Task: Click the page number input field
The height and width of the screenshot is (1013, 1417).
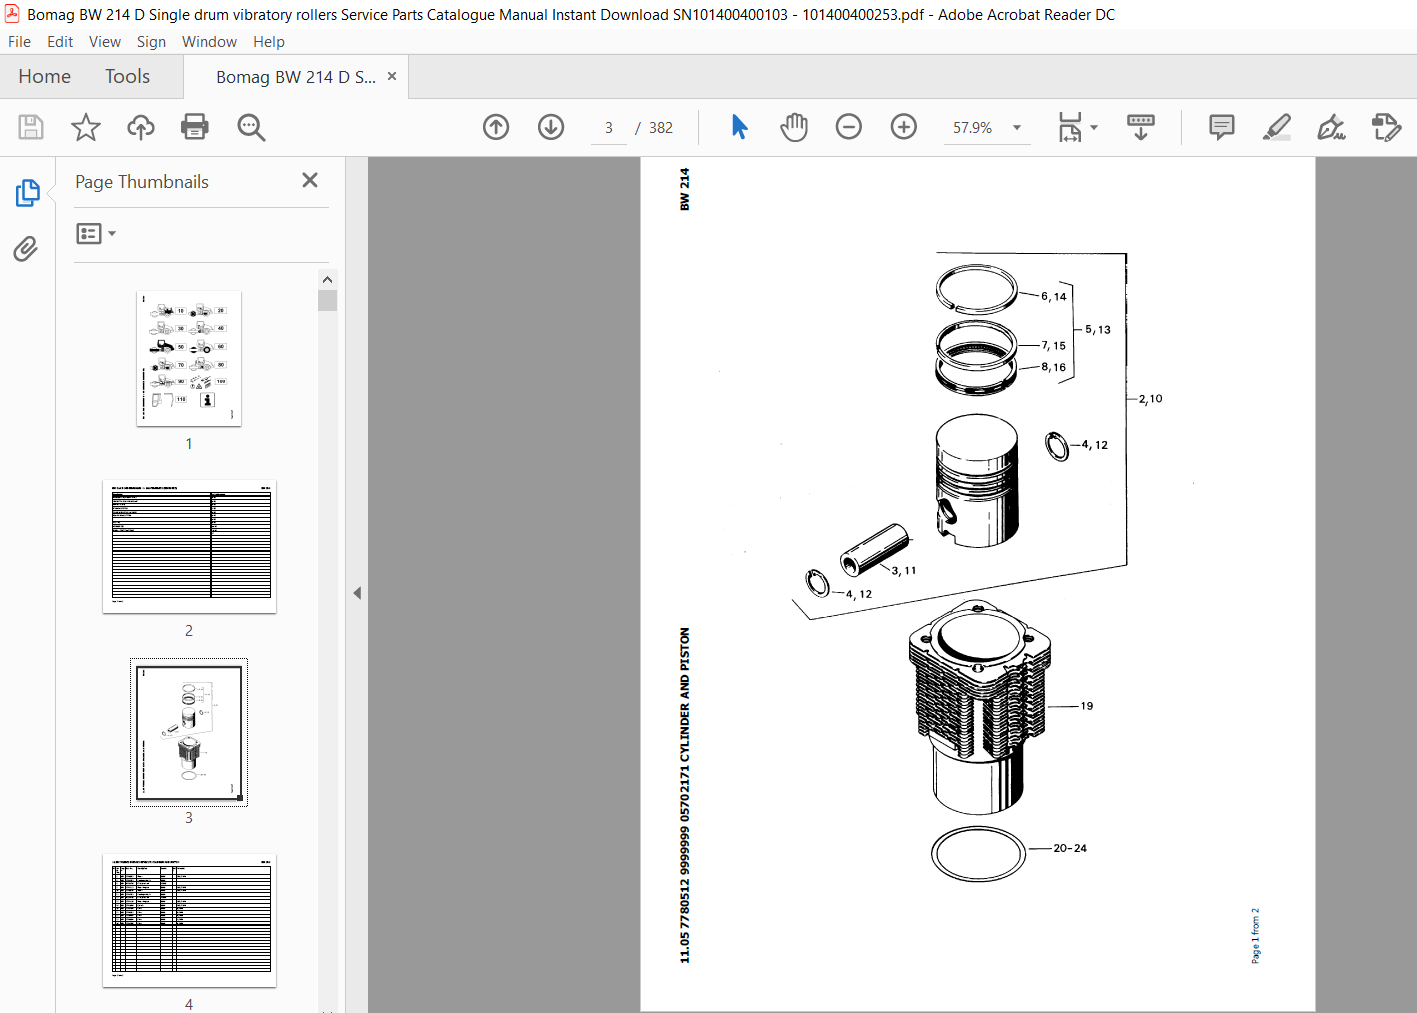Action: pos(608,127)
